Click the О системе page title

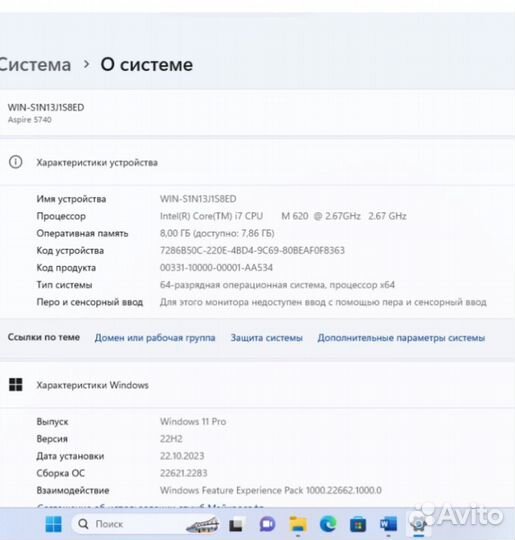click(147, 64)
